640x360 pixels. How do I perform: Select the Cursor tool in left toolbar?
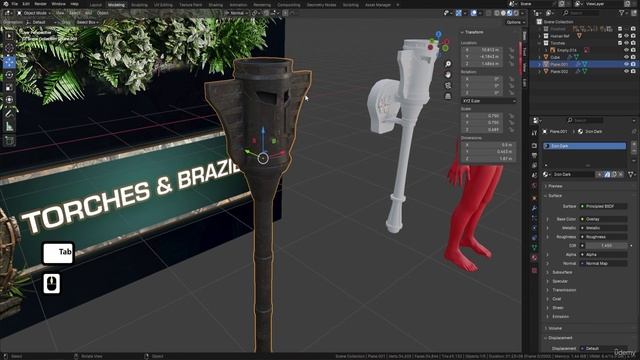[9, 49]
